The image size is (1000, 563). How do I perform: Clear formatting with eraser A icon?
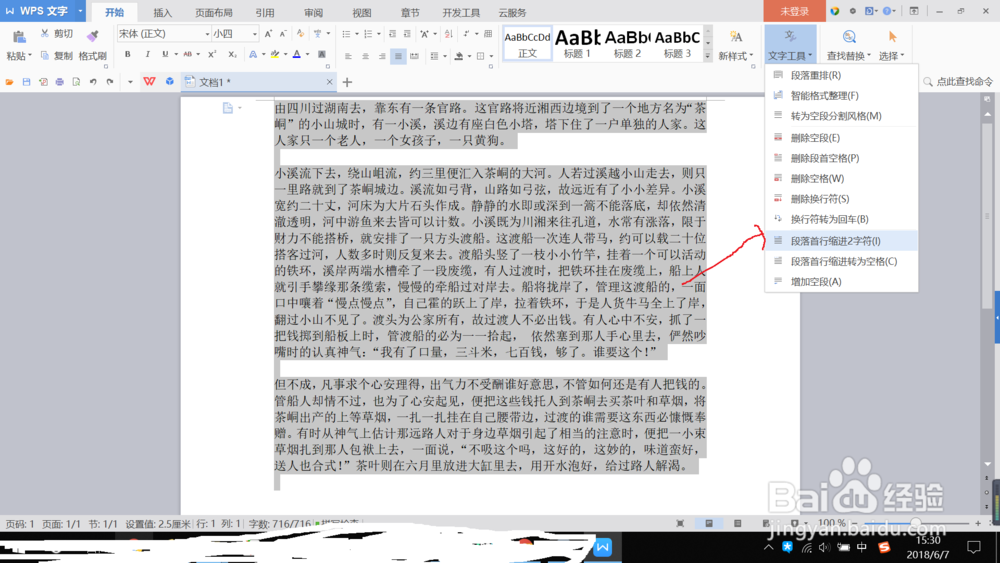(x=300, y=34)
